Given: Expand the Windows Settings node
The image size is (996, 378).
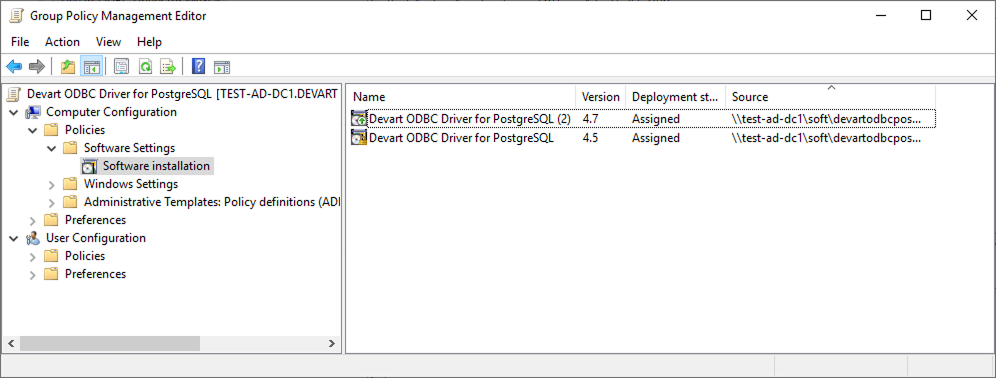Looking at the screenshot, I should [52, 184].
